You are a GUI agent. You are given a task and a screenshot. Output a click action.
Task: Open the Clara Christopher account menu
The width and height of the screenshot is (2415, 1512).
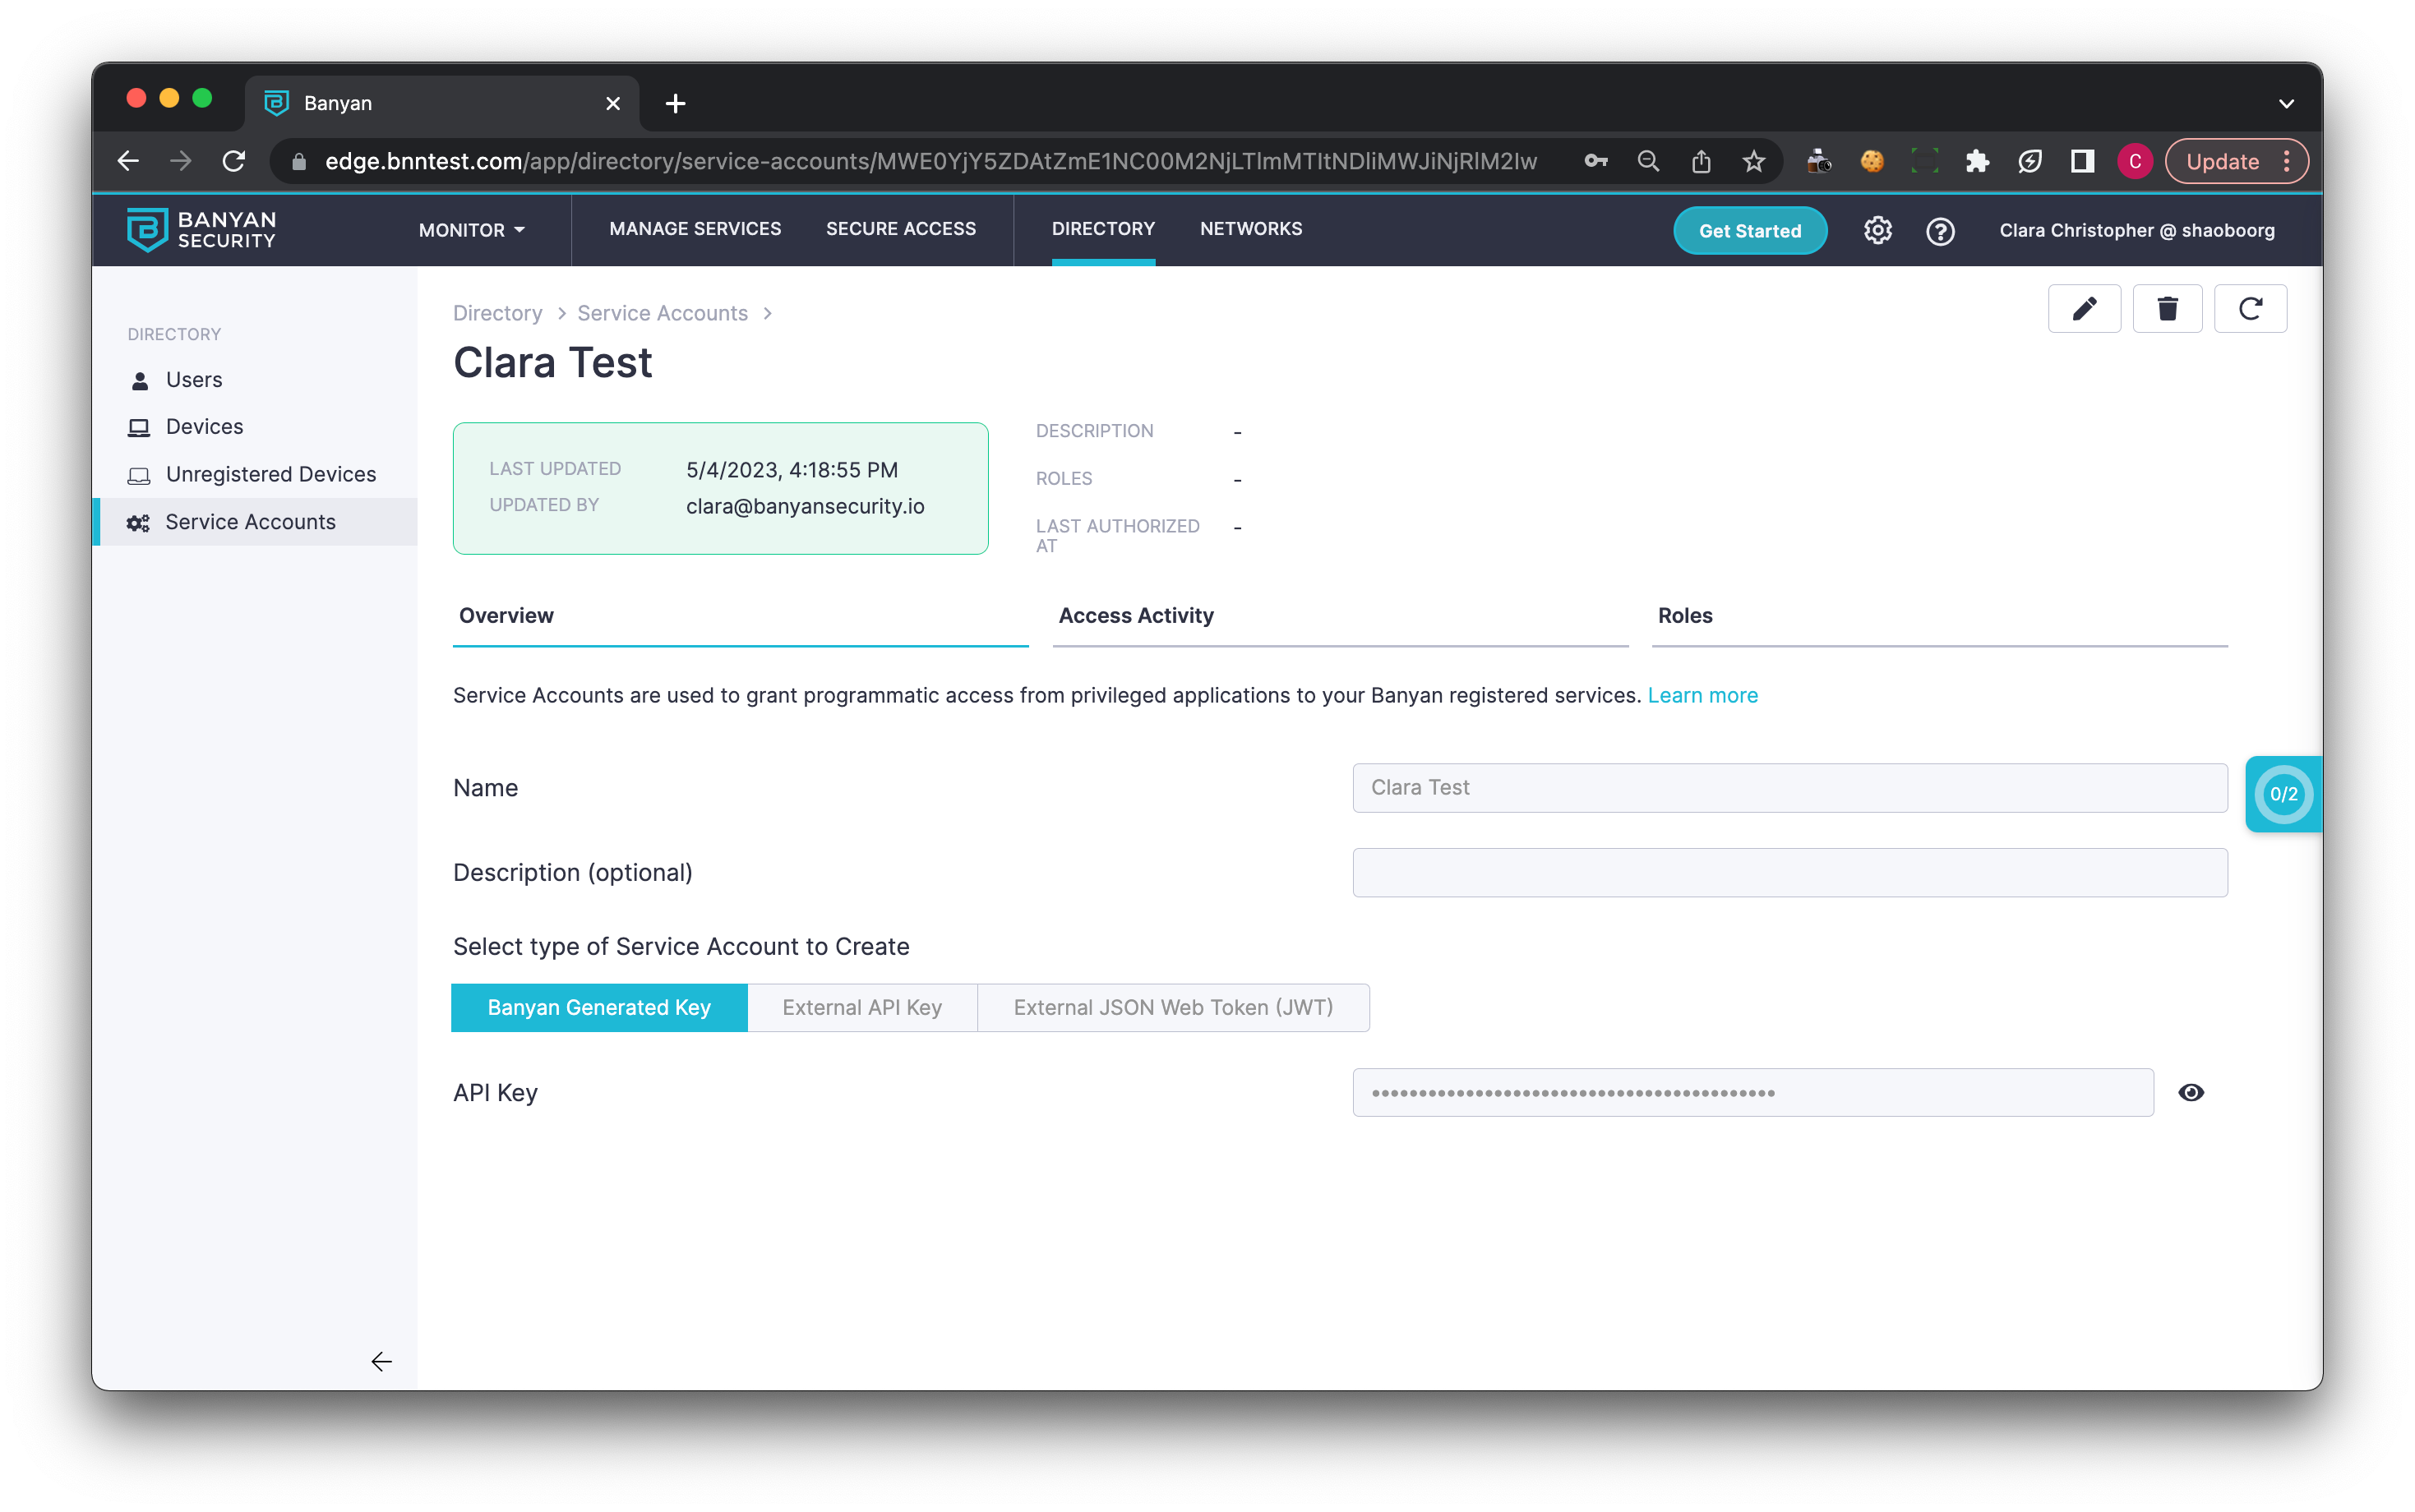[x=2136, y=231]
